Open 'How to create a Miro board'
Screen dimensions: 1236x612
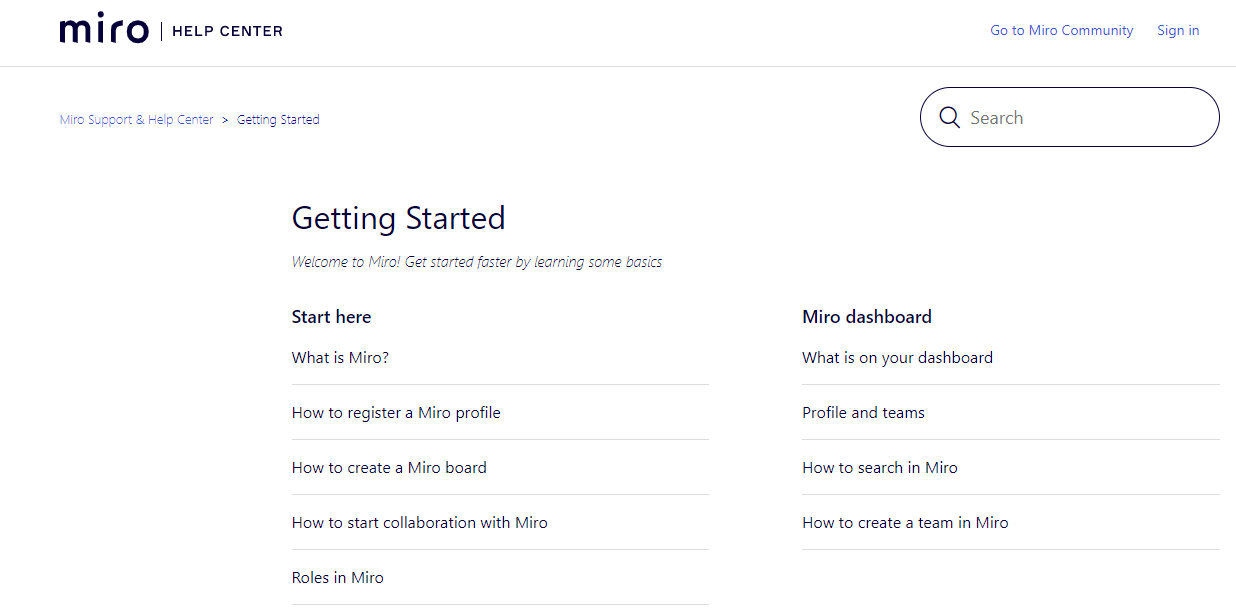pos(389,468)
